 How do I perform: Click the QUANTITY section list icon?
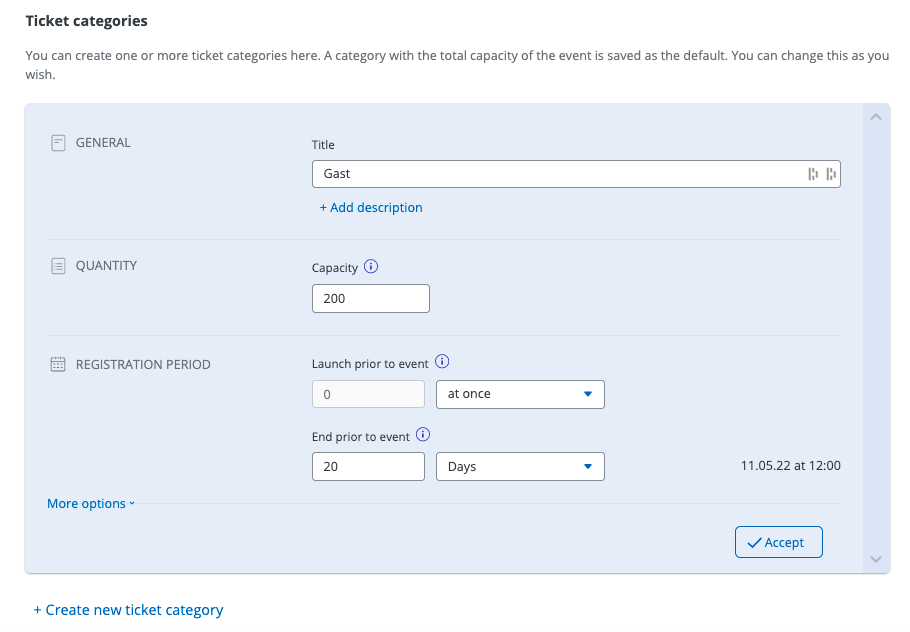tap(58, 266)
